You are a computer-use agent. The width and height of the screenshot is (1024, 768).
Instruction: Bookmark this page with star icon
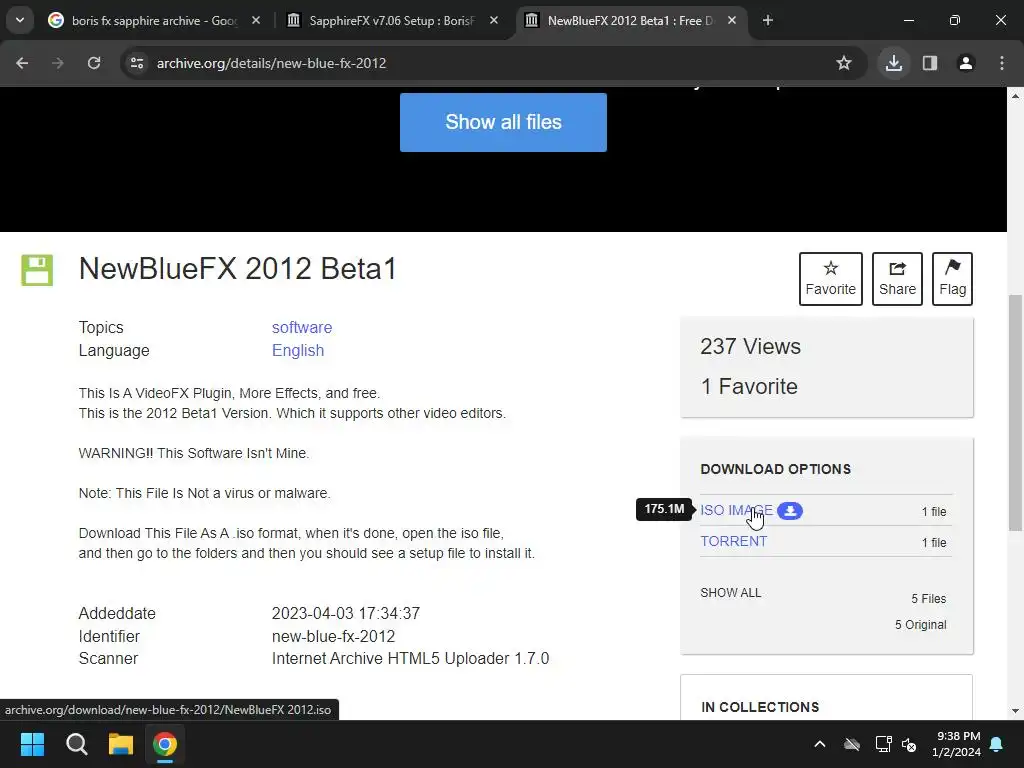[x=844, y=63]
